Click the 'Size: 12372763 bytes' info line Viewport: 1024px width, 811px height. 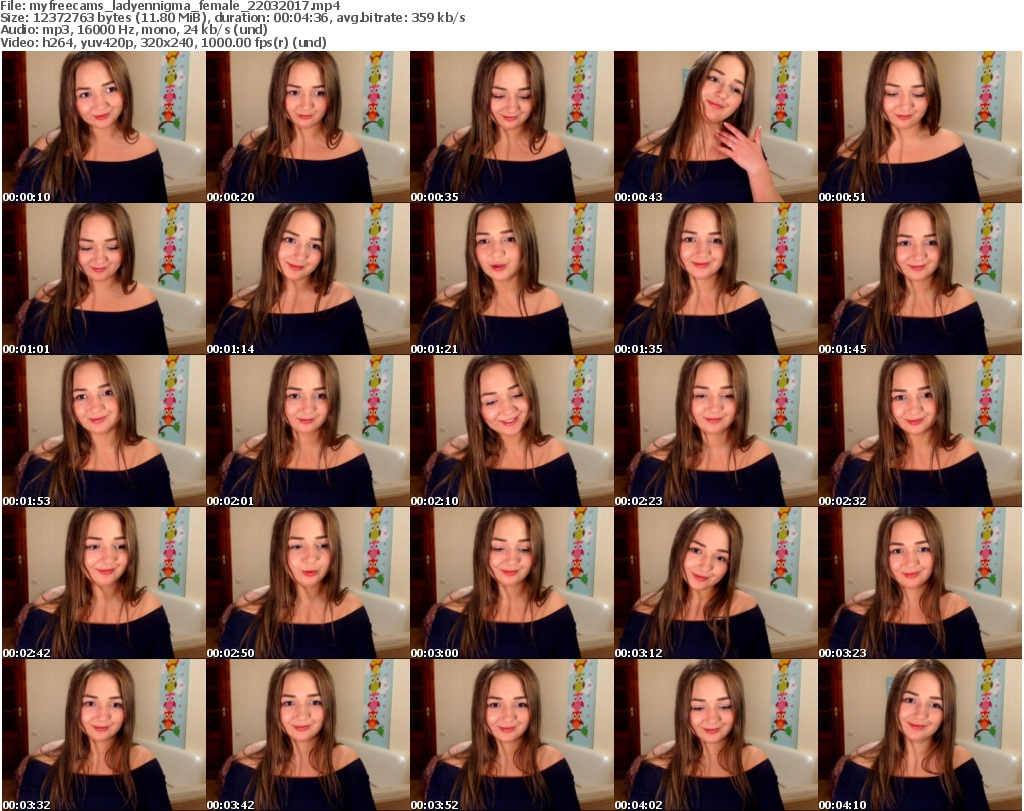coord(232,18)
